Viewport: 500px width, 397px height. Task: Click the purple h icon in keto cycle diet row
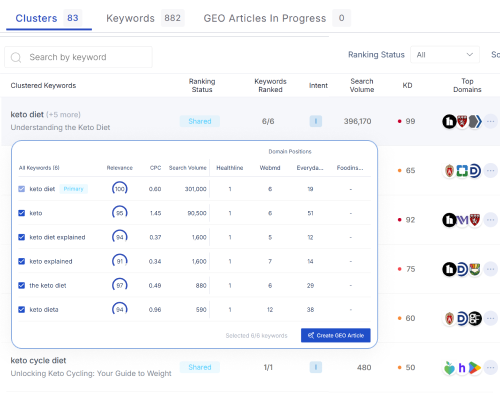[462, 368]
